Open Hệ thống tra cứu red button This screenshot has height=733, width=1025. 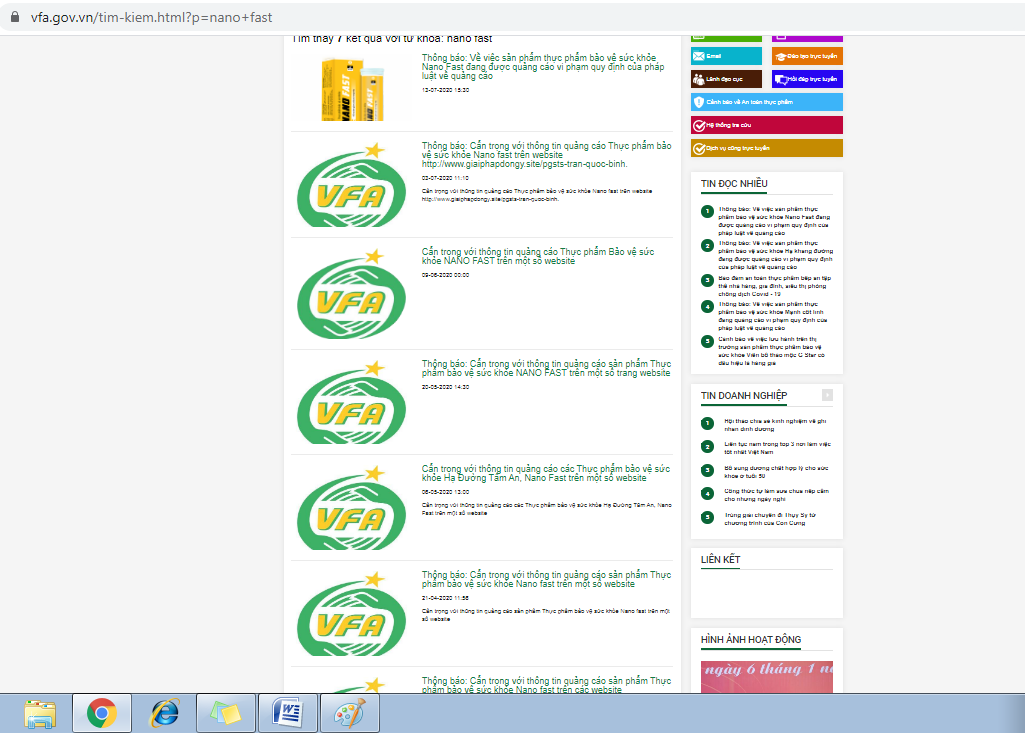coord(766,125)
